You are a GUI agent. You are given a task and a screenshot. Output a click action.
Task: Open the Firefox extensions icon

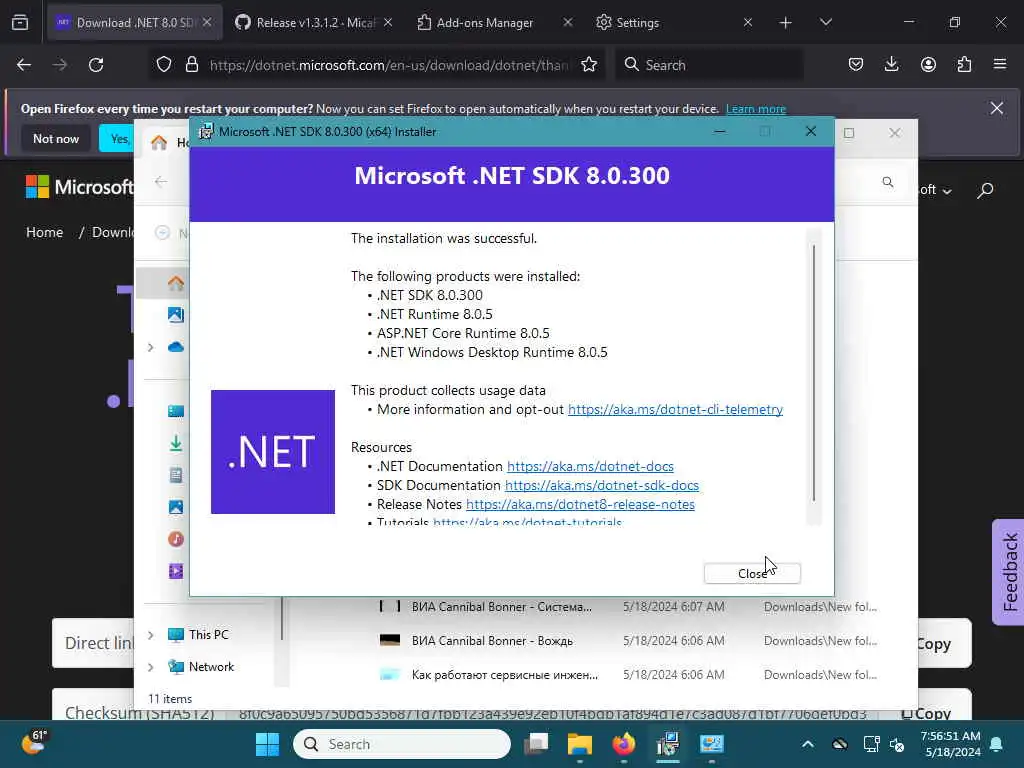(964, 65)
